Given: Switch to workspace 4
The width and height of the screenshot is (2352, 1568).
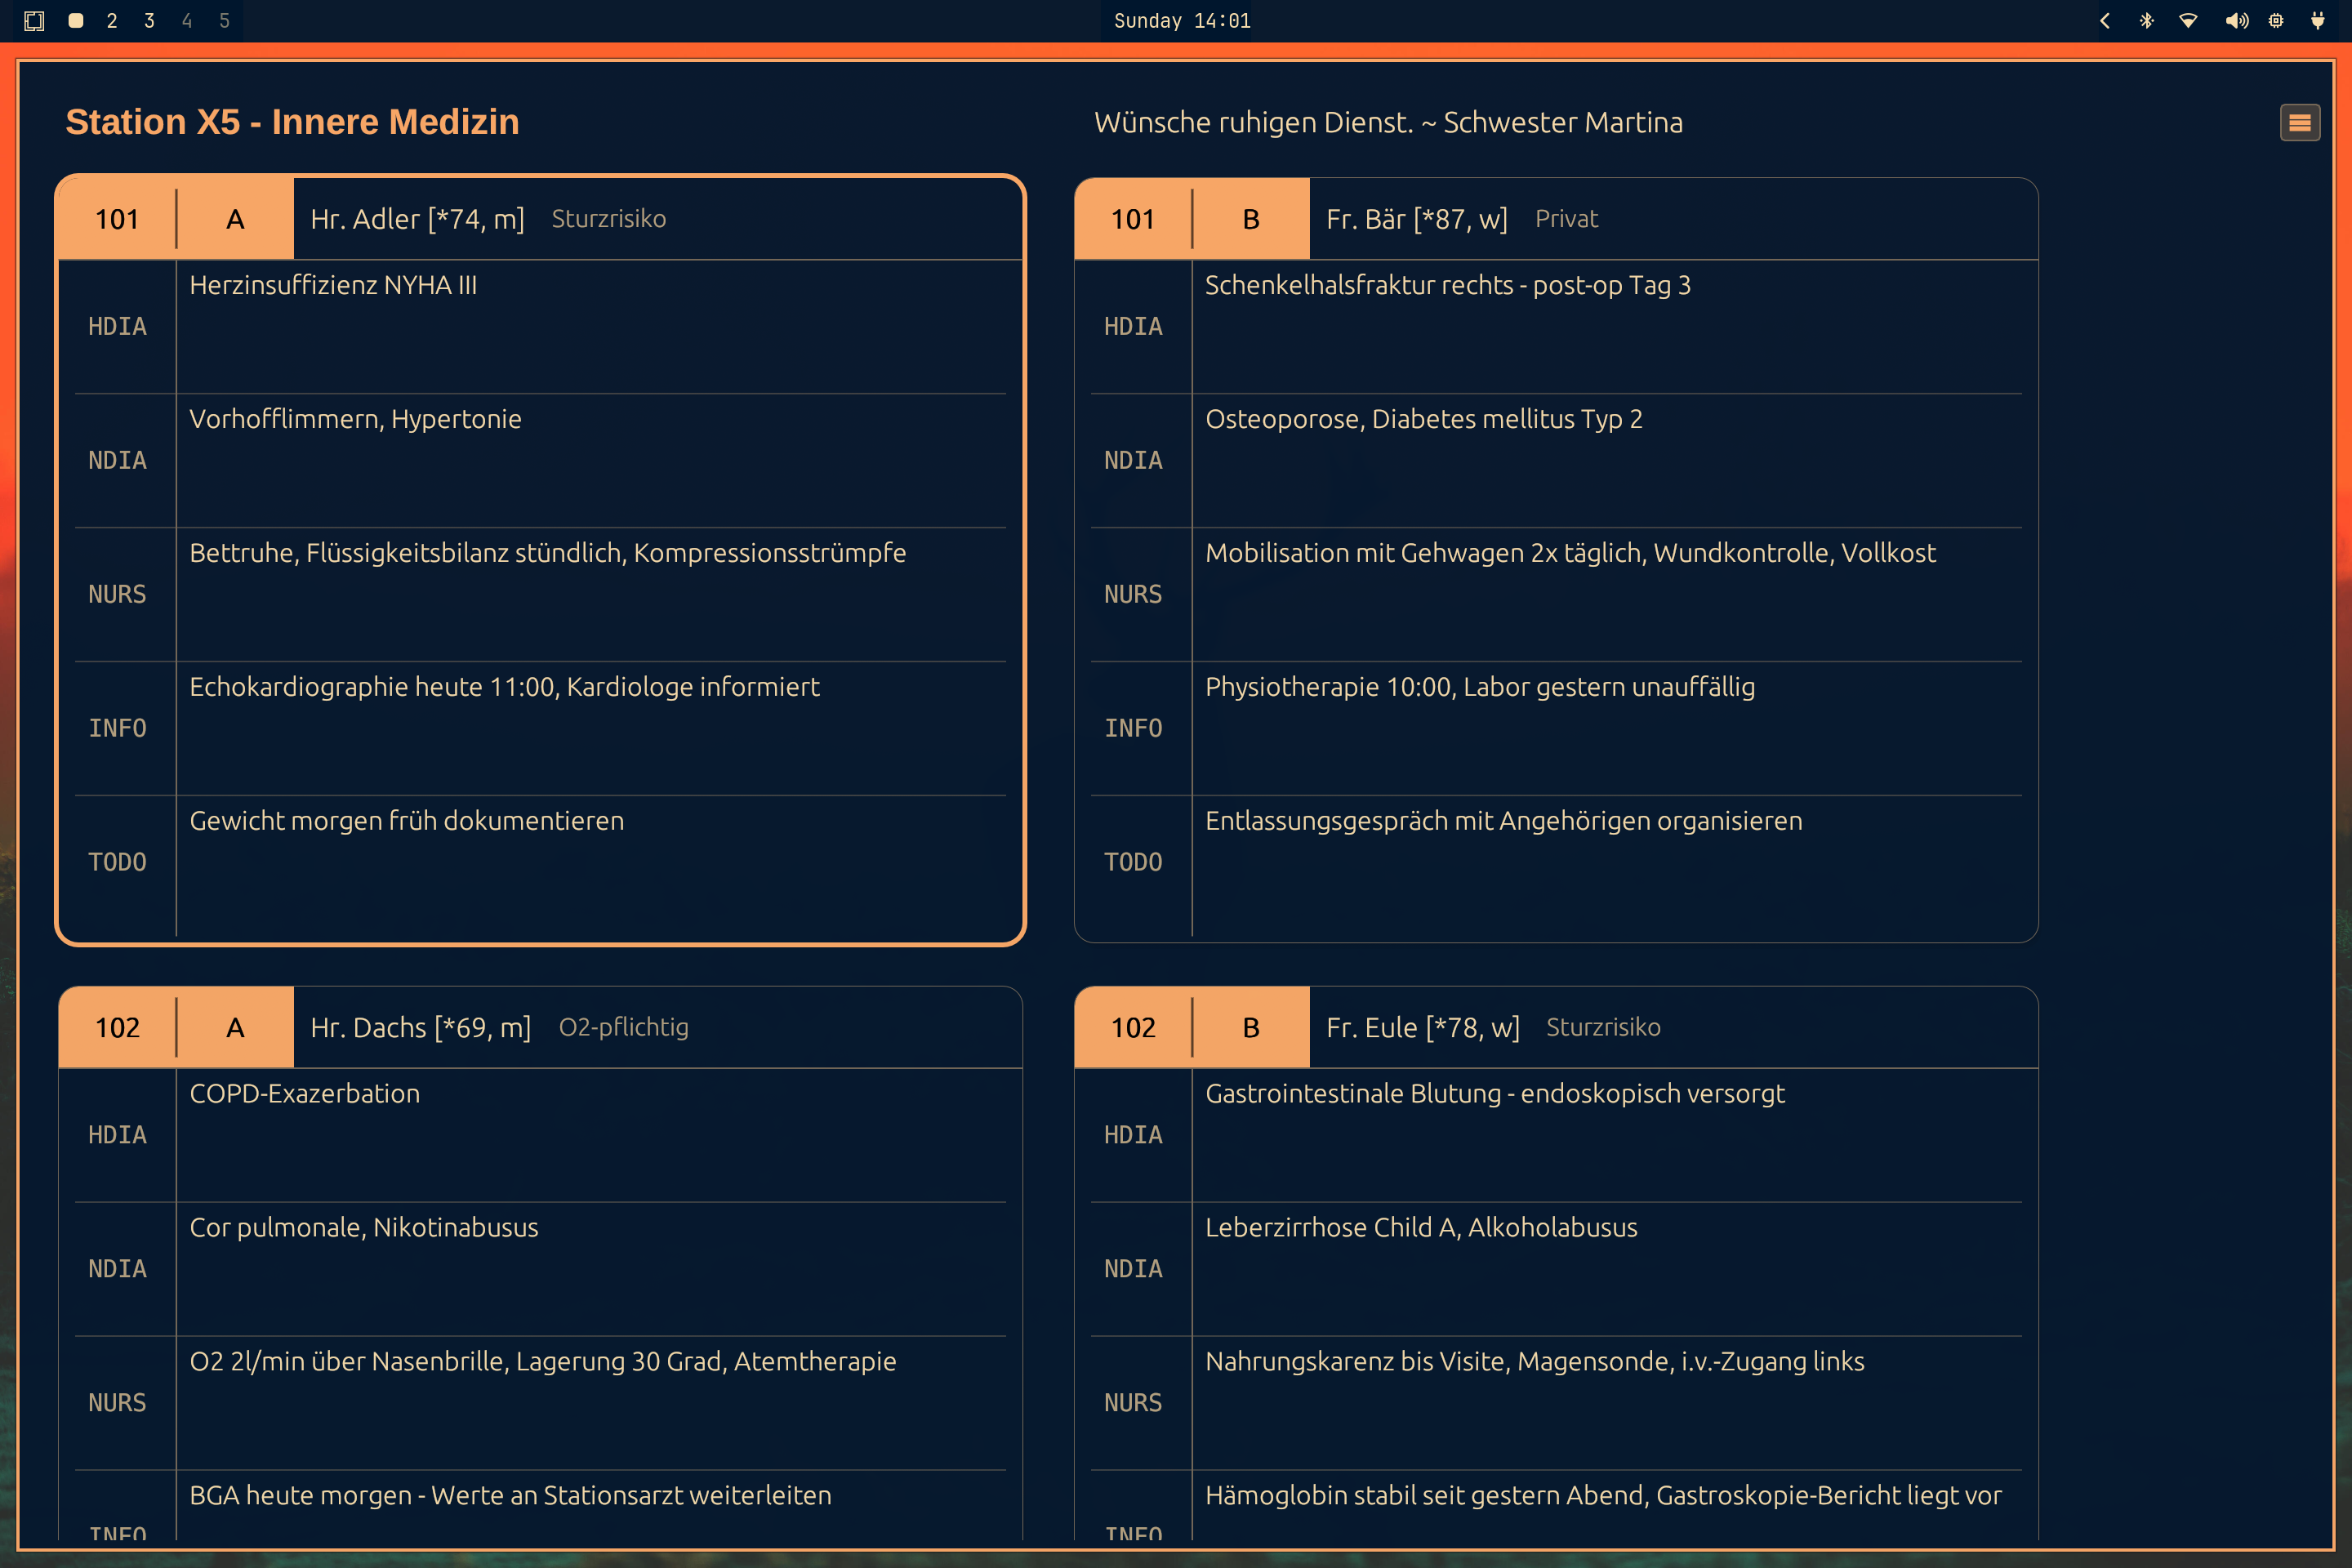Looking at the screenshot, I should click(187, 21).
